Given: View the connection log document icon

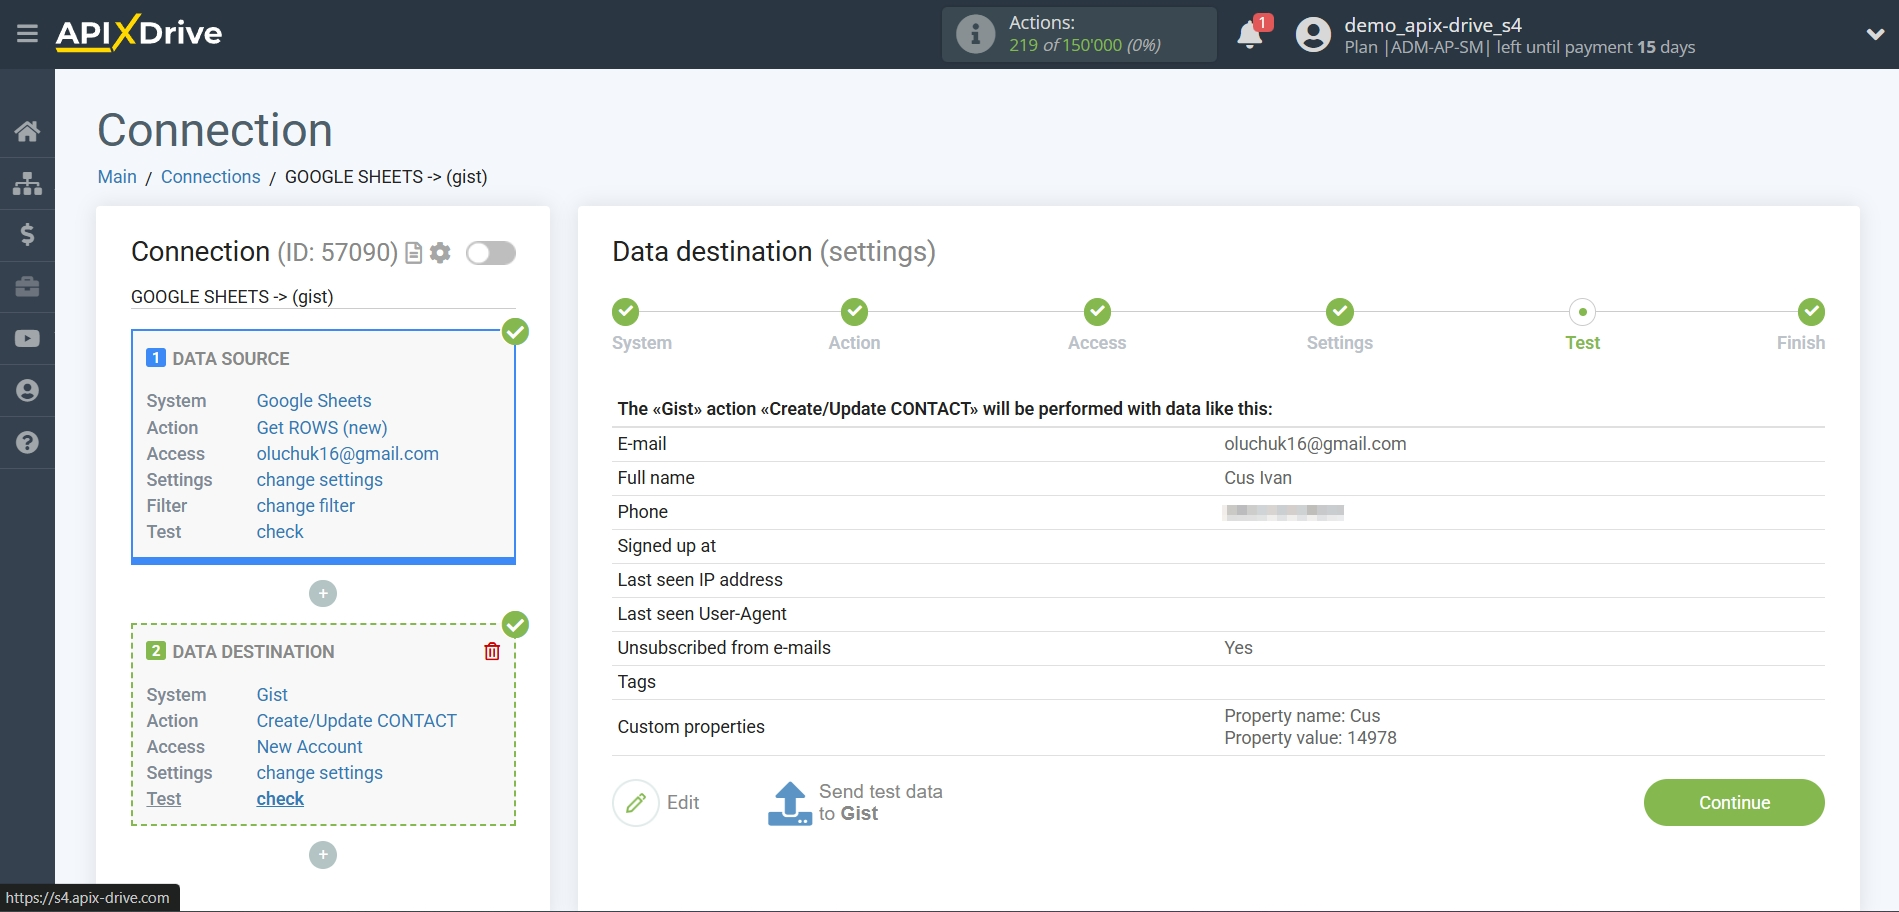Looking at the screenshot, I should 413,253.
